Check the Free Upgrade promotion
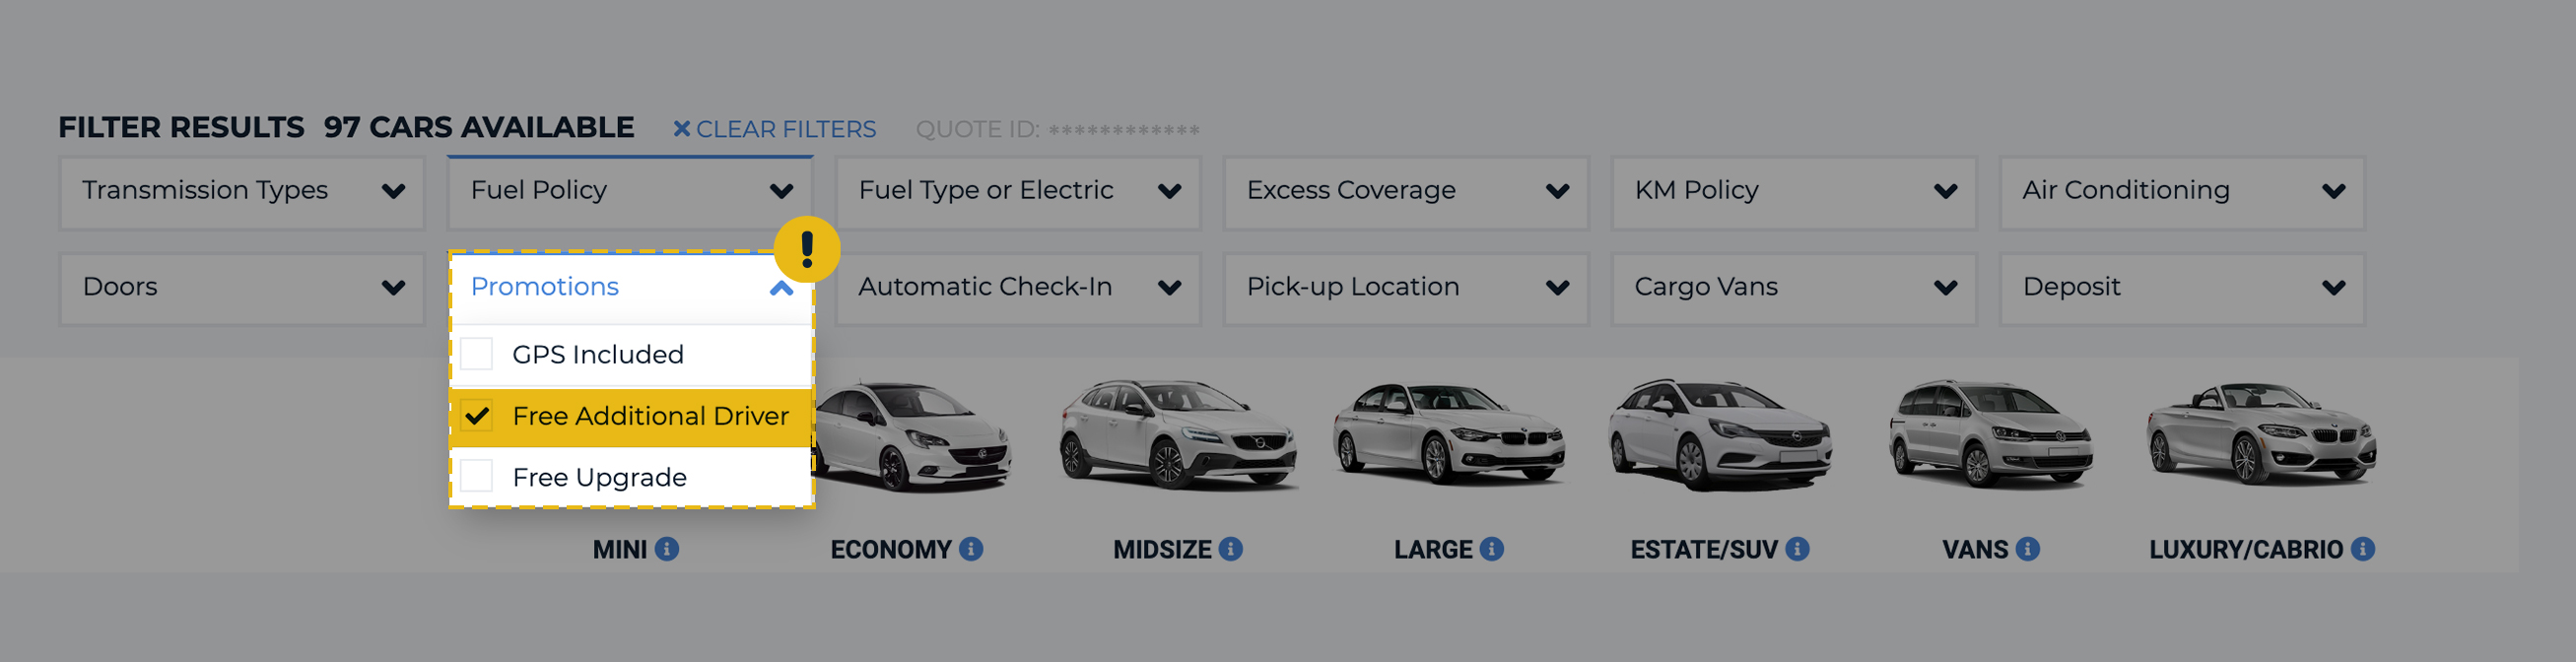 (478, 477)
